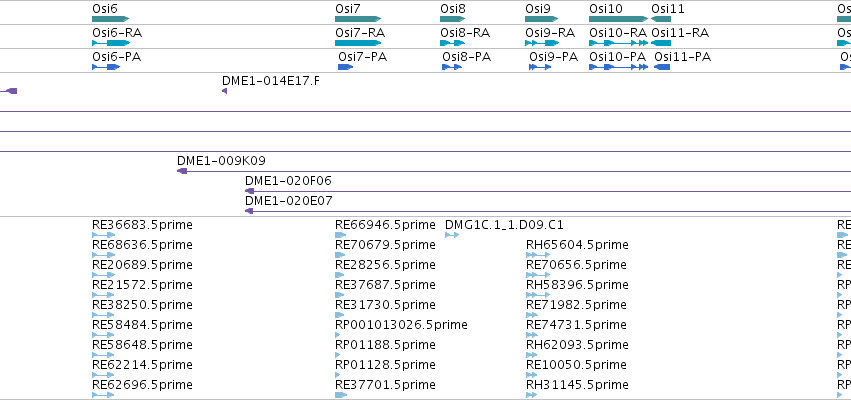Select EST RE62214.5prime
The height and width of the screenshot is (400, 851).
pyautogui.click(x=104, y=375)
